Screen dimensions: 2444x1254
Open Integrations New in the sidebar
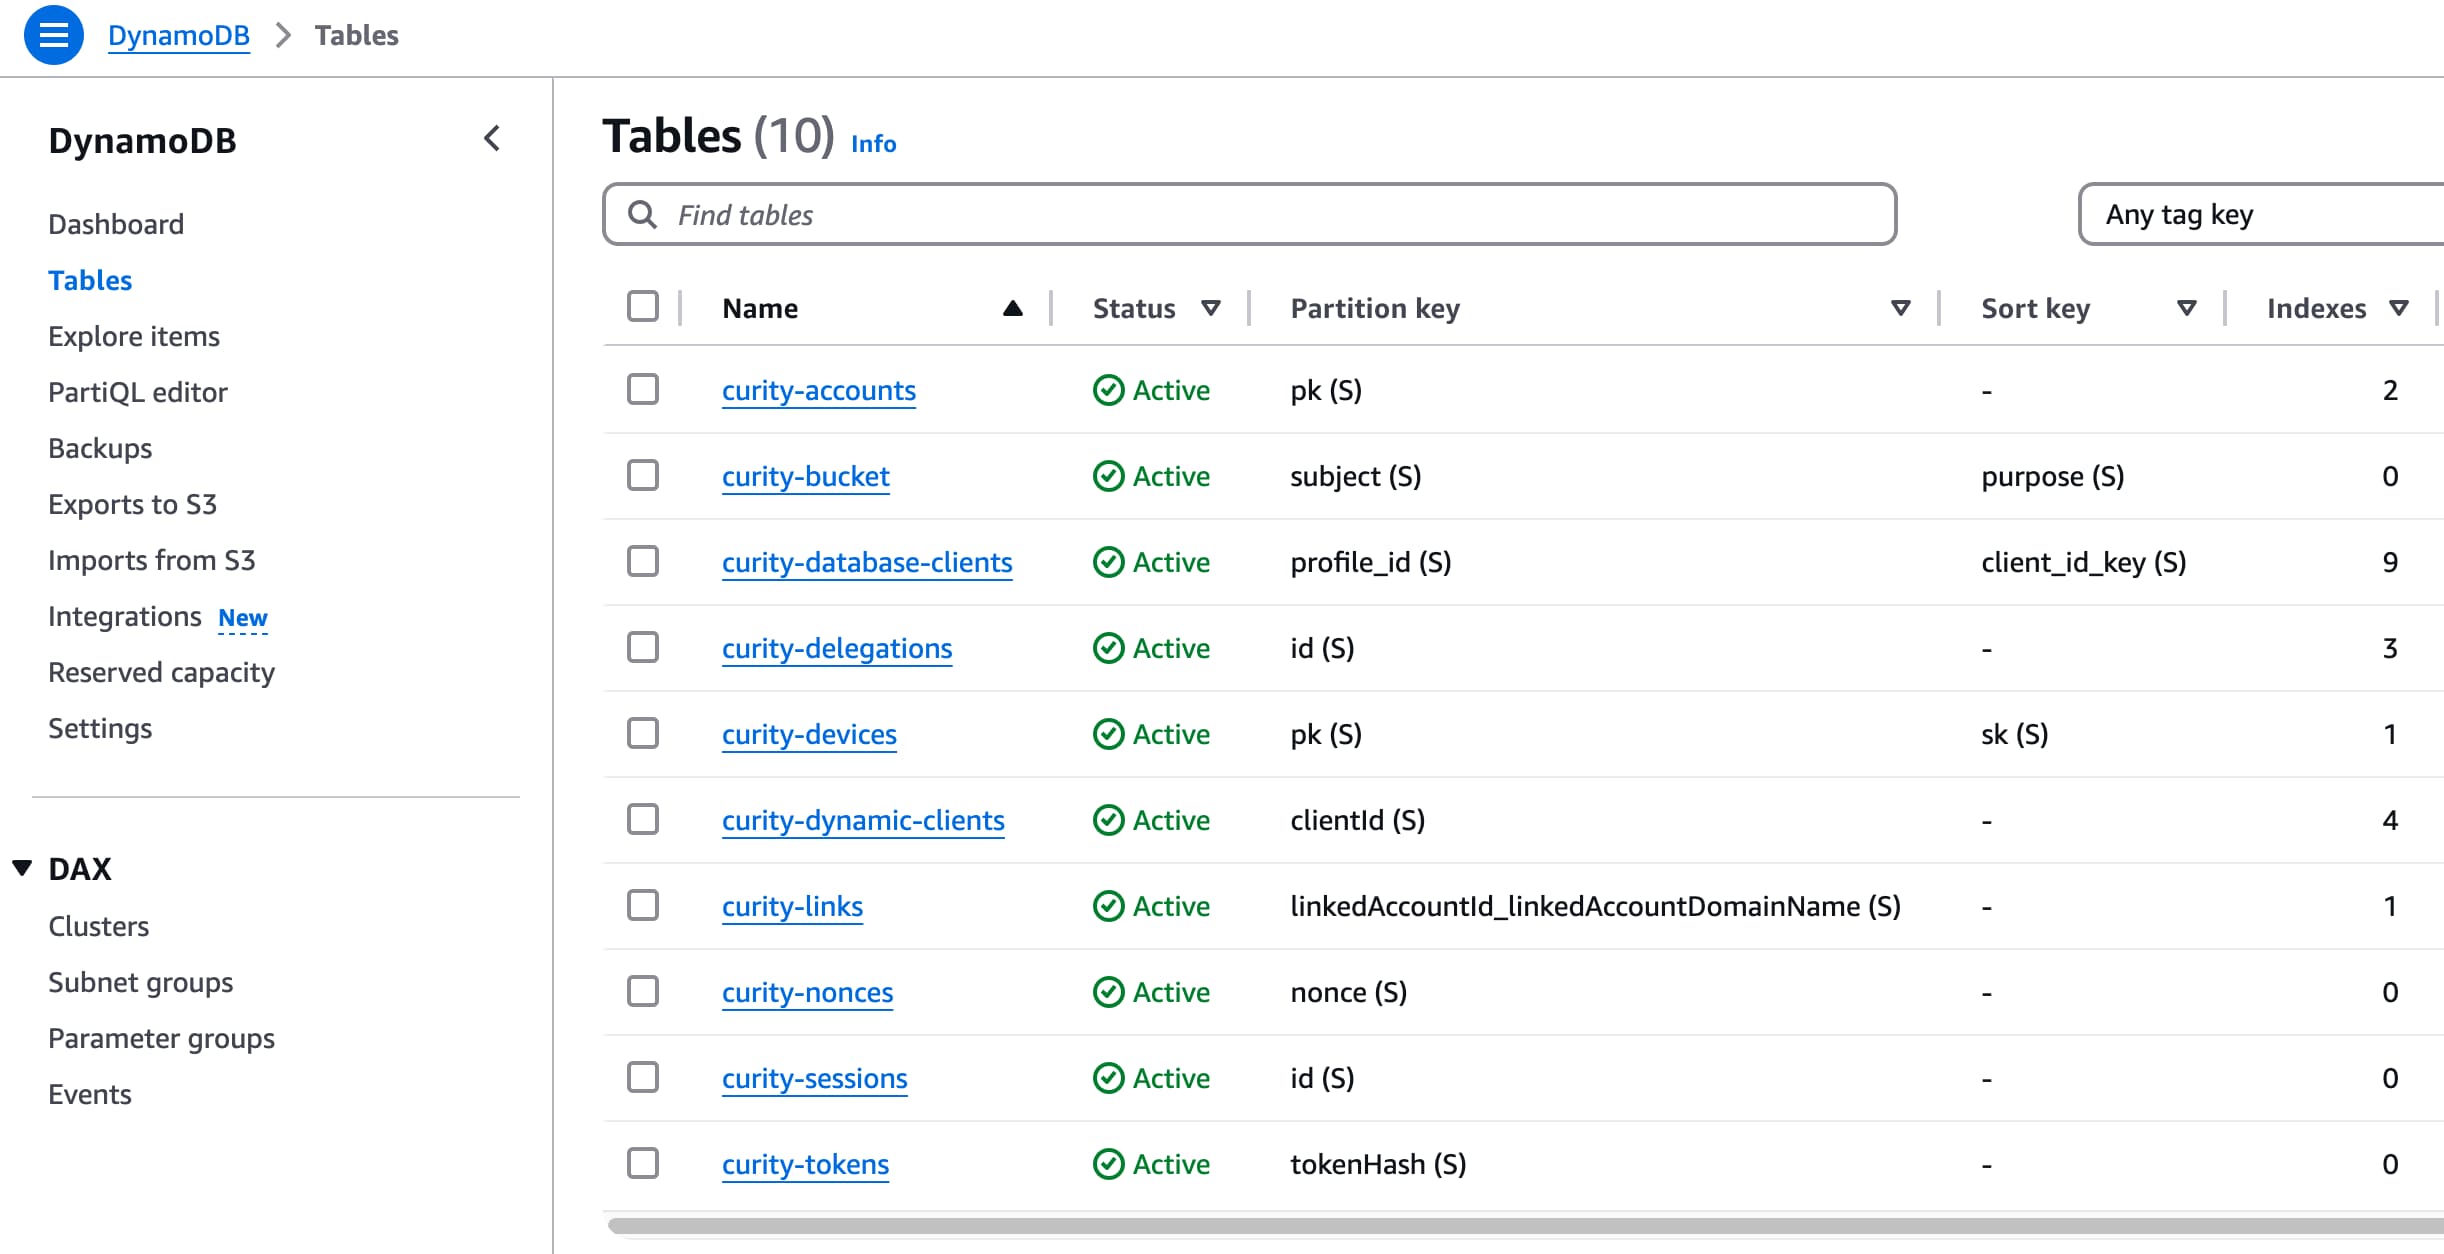158,617
